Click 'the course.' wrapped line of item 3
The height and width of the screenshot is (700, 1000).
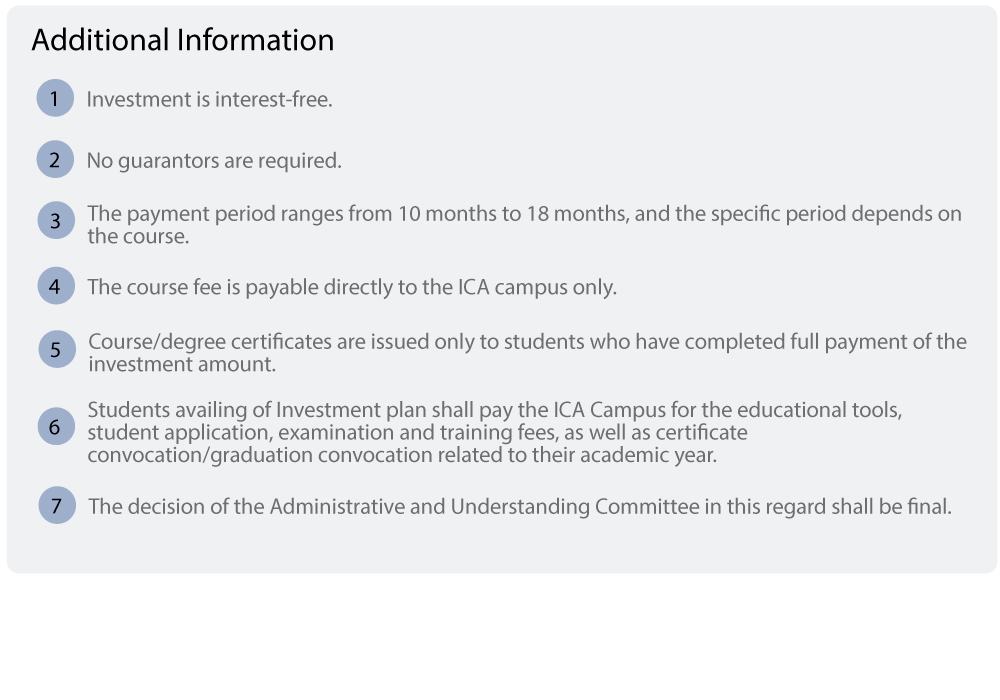click(x=138, y=237)
